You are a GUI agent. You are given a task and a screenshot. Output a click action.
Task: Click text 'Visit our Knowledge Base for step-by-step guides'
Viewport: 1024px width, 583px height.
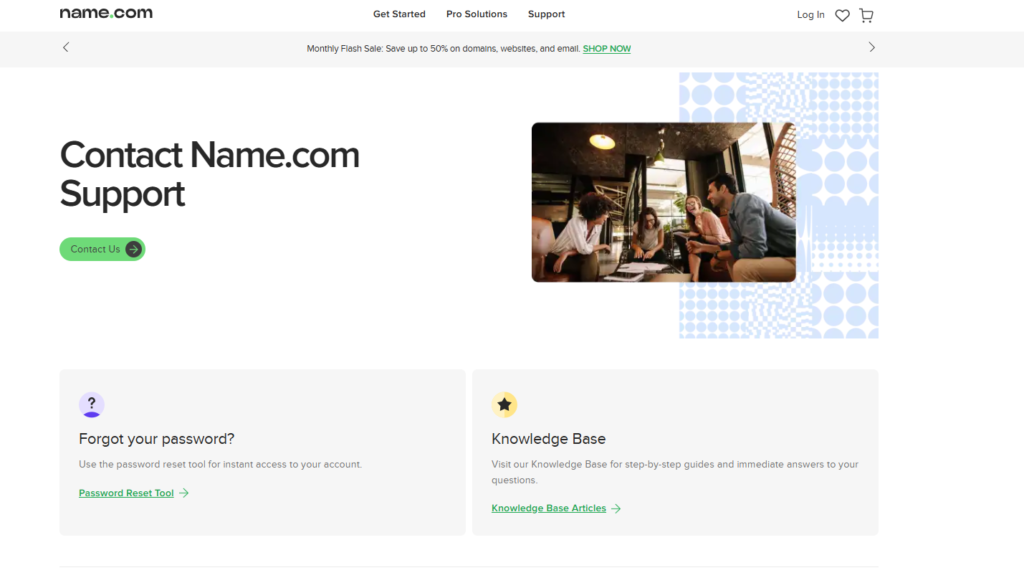tap(675, 472)
